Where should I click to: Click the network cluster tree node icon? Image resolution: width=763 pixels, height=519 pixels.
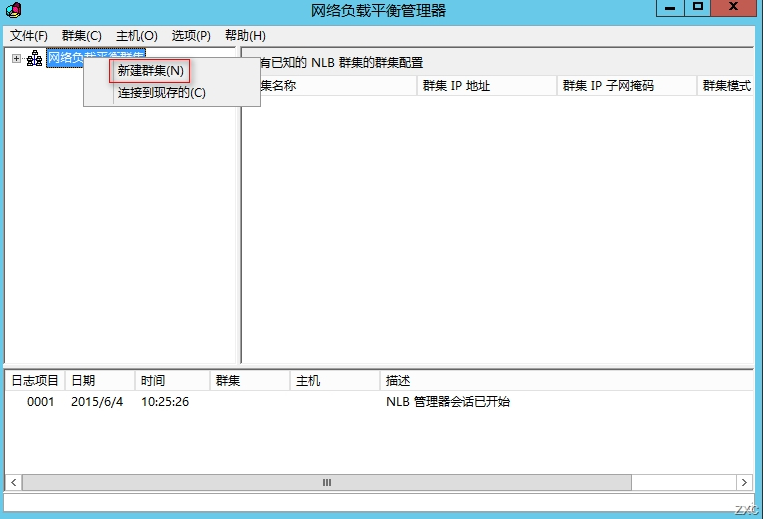(34, 58)
